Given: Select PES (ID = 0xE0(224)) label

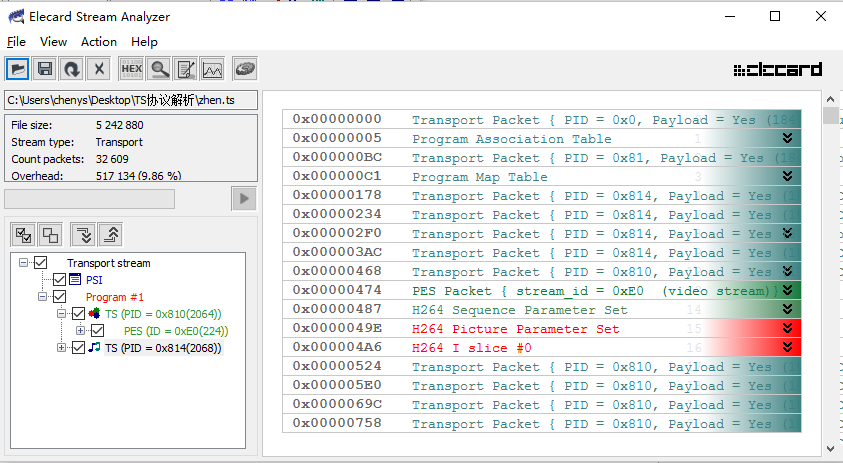Looking at the screenshot, I should (176, 331).
